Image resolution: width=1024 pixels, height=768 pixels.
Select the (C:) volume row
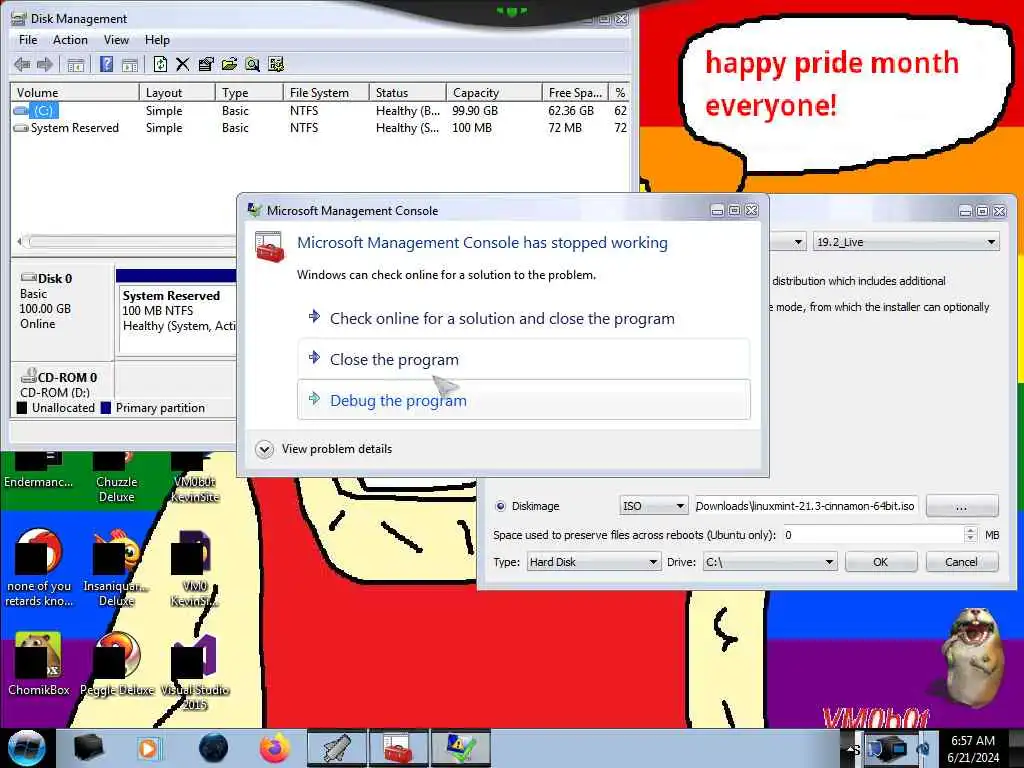pos(320,111)
